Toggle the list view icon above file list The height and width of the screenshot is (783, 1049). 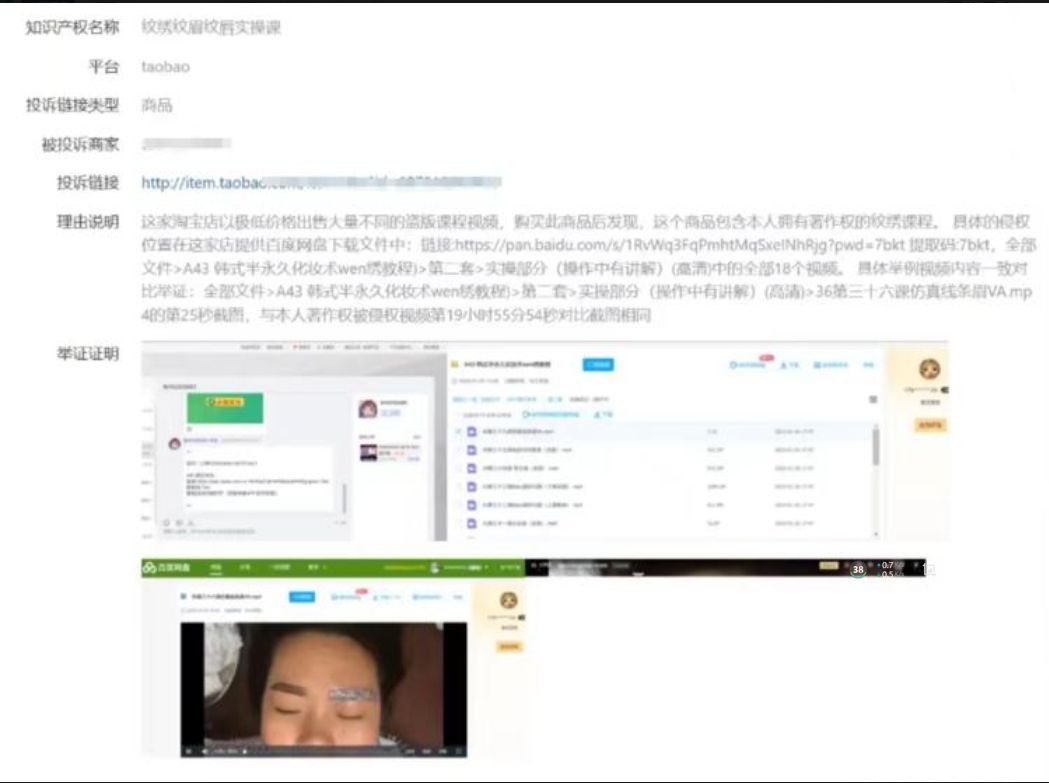(872, 399)
